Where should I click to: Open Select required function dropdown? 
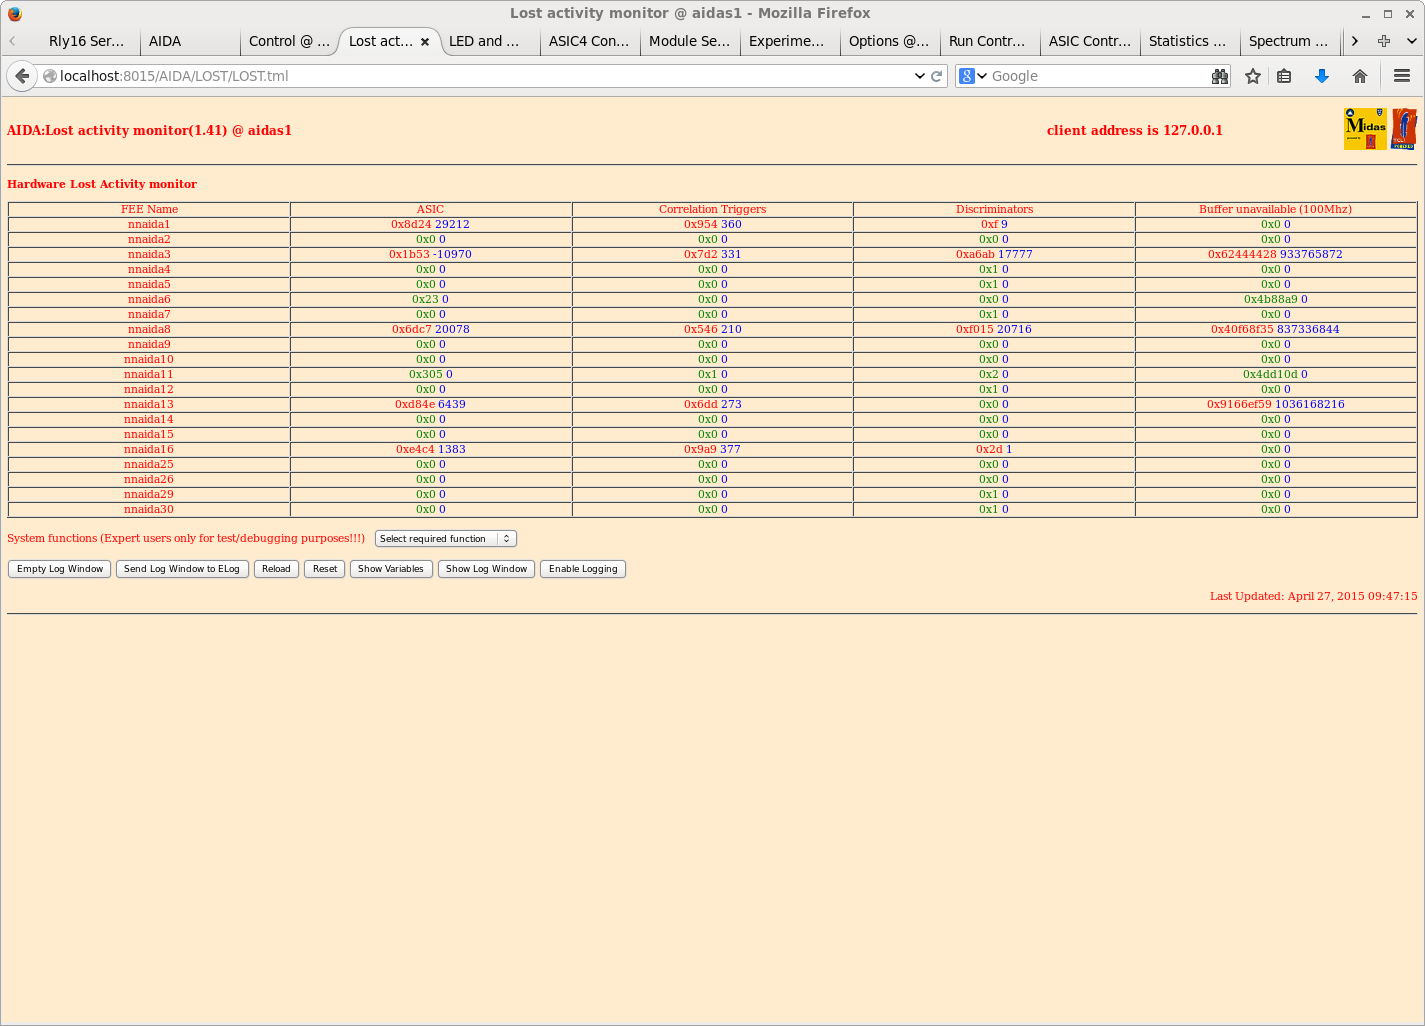coord(445,539)
